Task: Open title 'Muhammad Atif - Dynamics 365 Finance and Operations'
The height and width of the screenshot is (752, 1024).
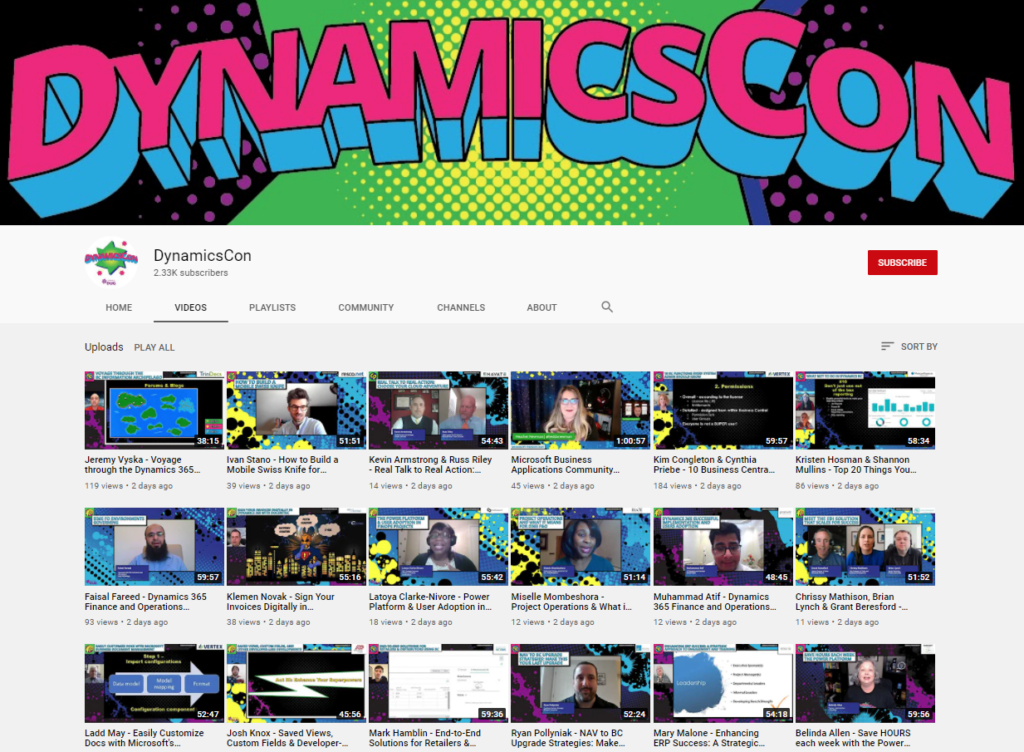Action: [715, 602]
